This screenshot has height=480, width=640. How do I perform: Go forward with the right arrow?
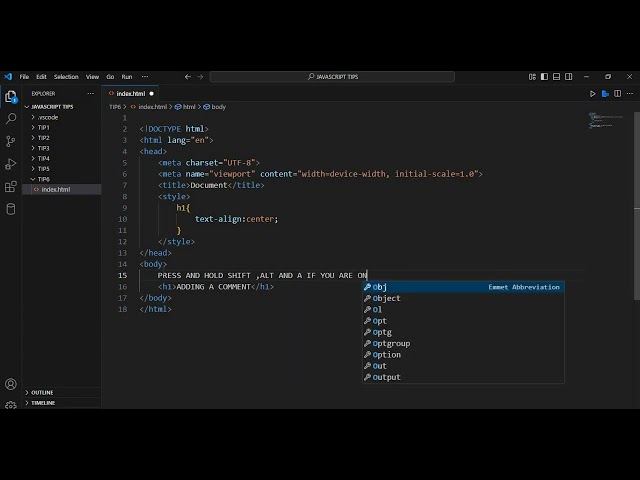(200, 77)
